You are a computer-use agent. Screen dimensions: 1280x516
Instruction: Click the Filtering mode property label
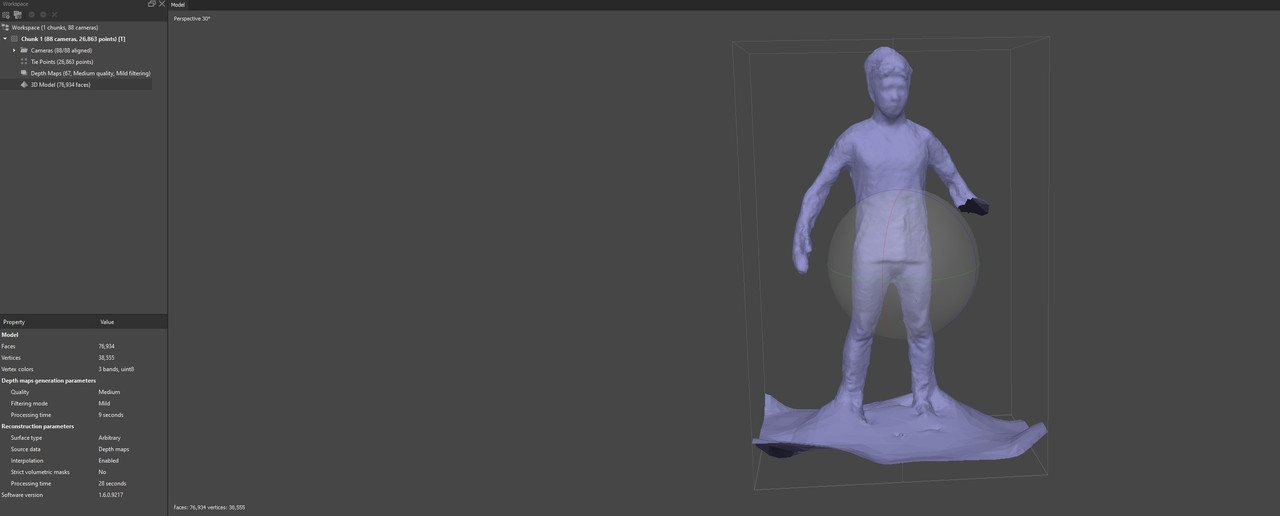[29, 404]
